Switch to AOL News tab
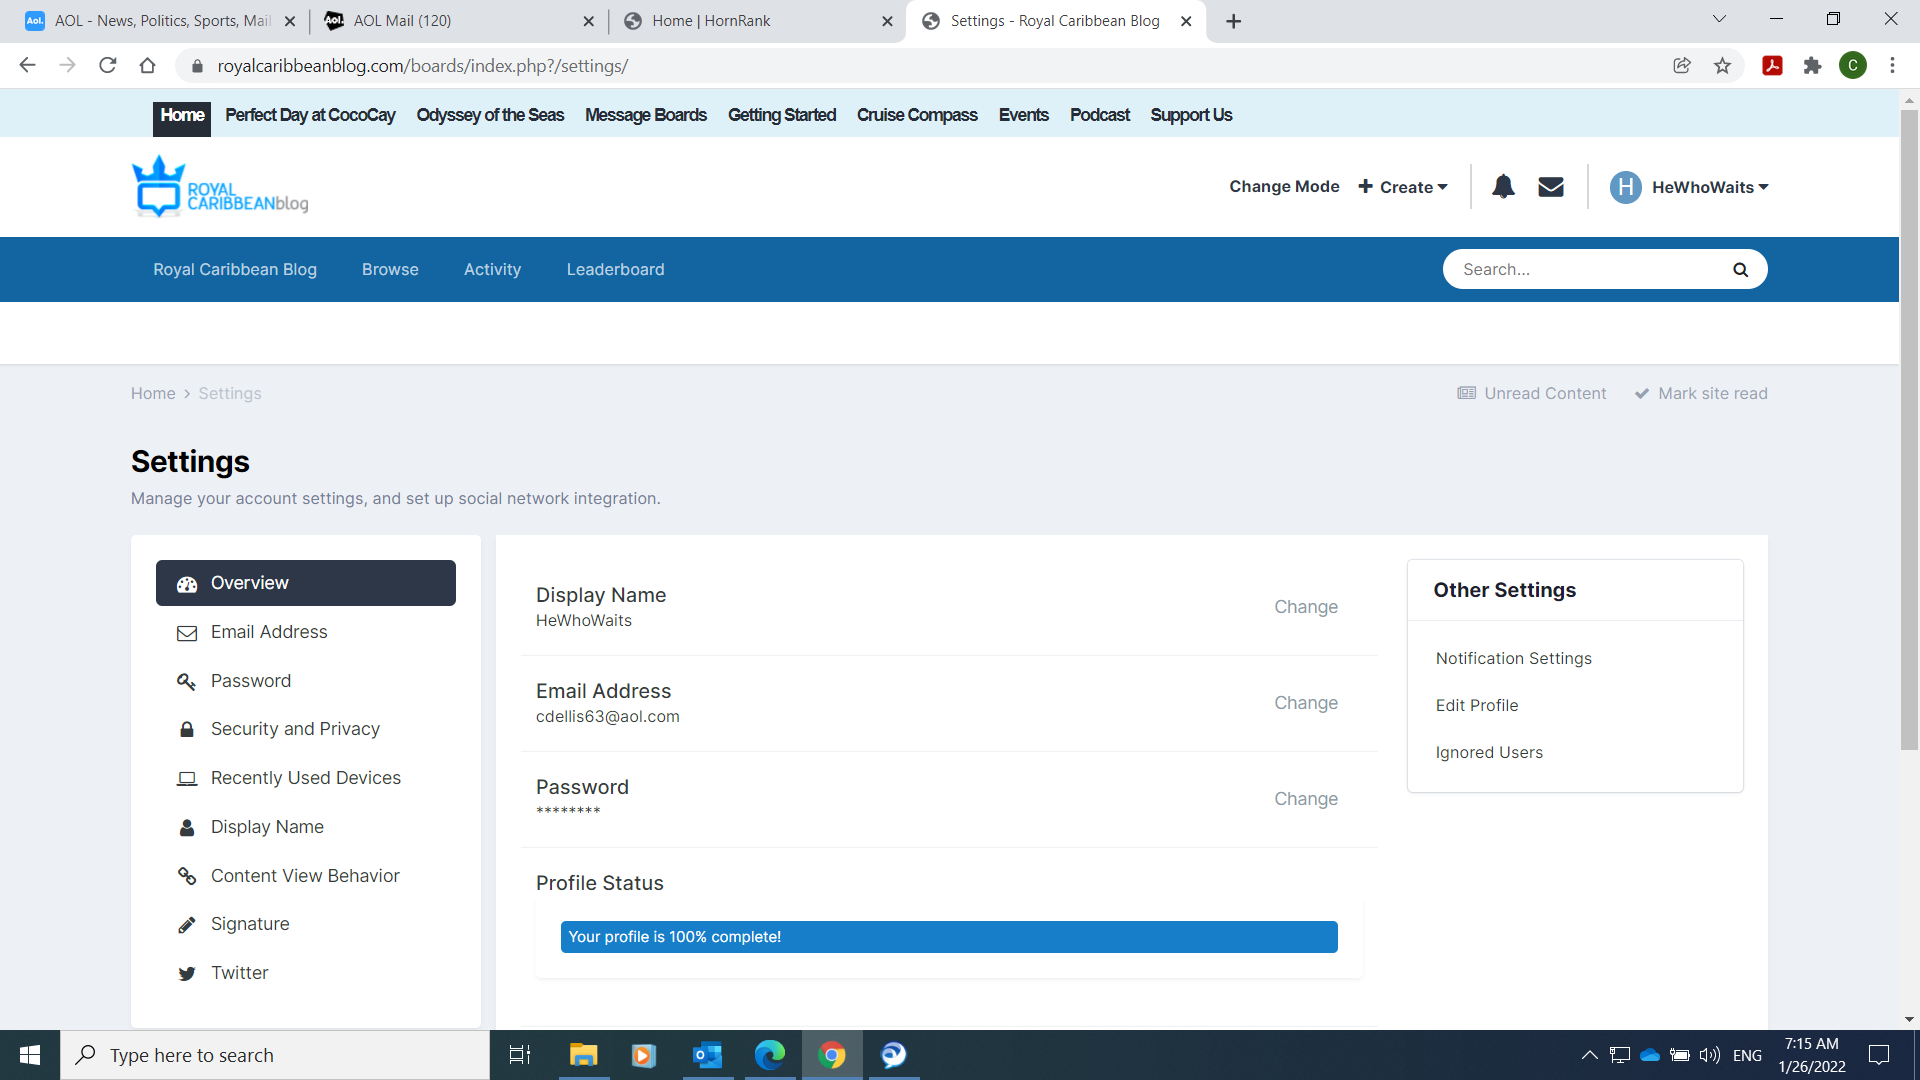The image size is (1920, 1080). click(x=162, y=21)
